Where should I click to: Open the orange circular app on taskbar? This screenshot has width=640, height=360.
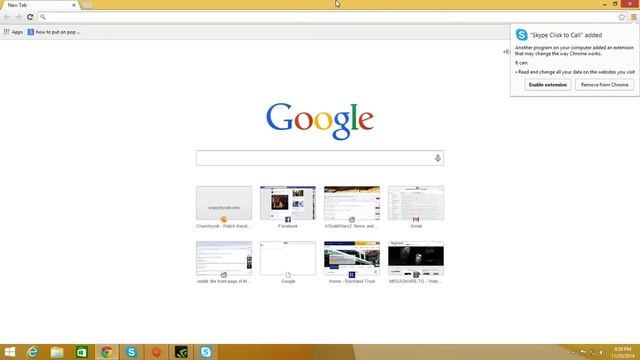156,352
